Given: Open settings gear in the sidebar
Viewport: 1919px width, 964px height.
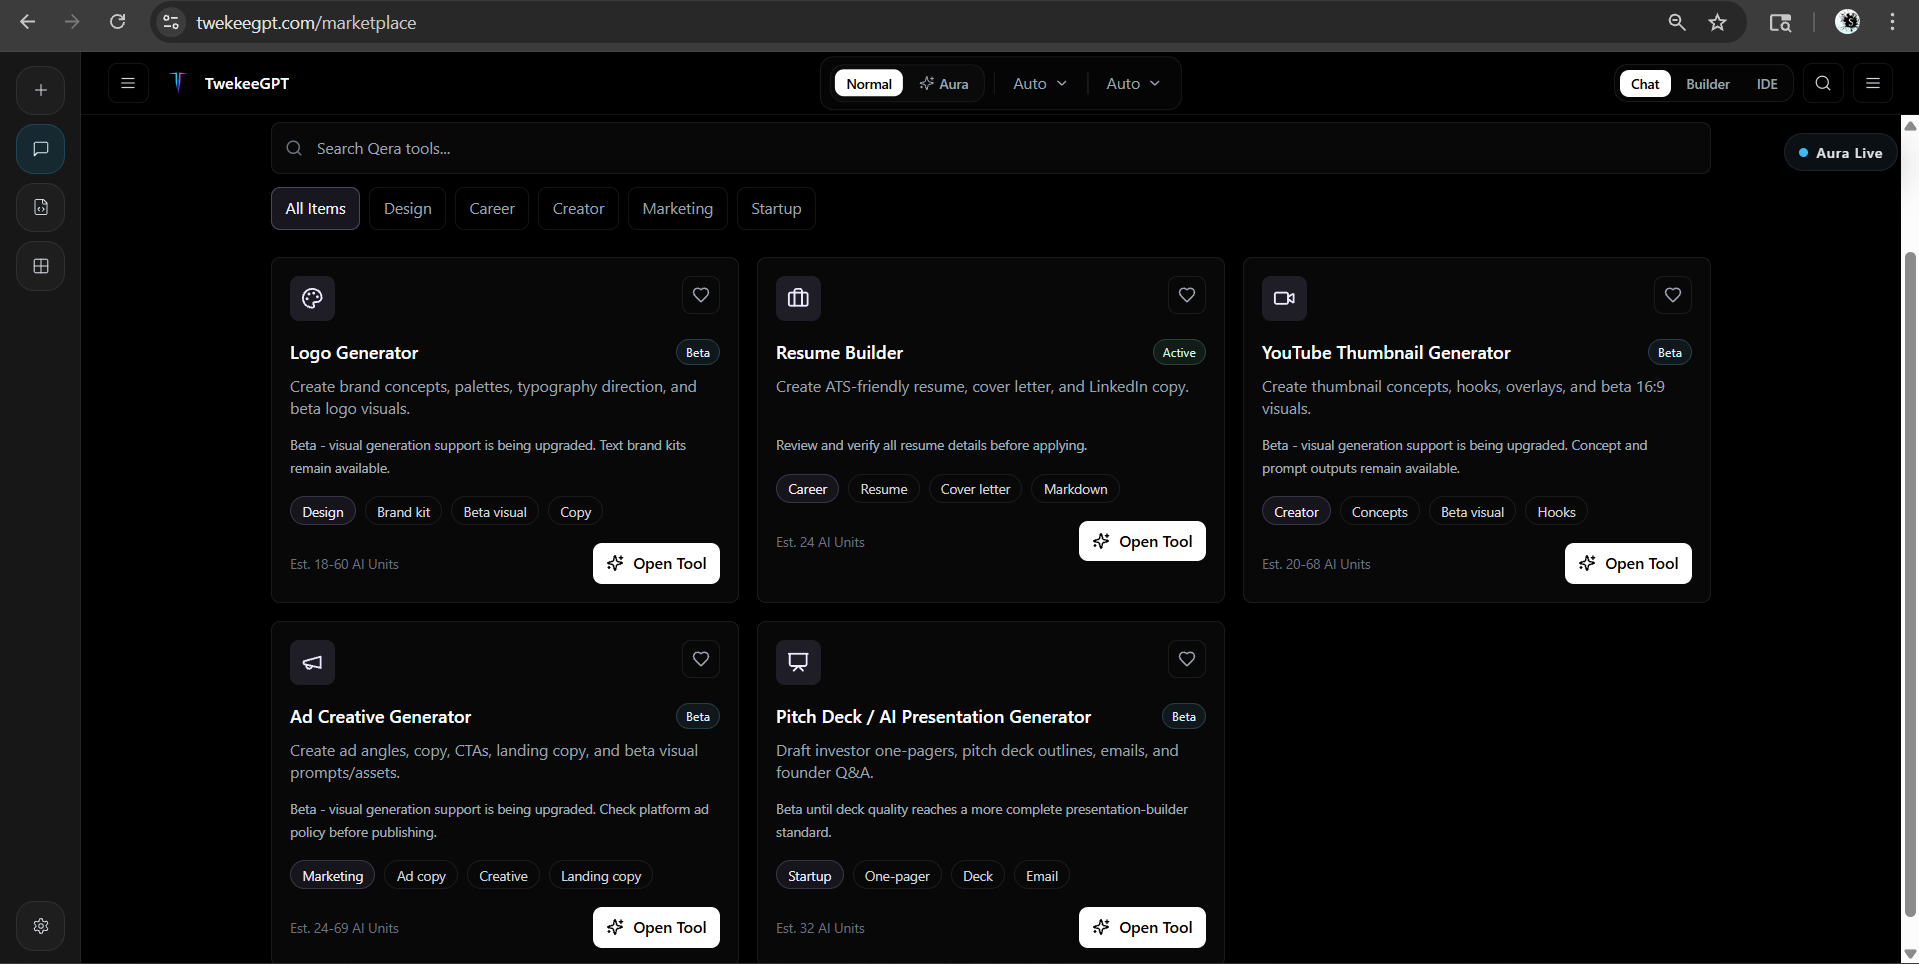Looking at the screenshot, I should point(41,926).
